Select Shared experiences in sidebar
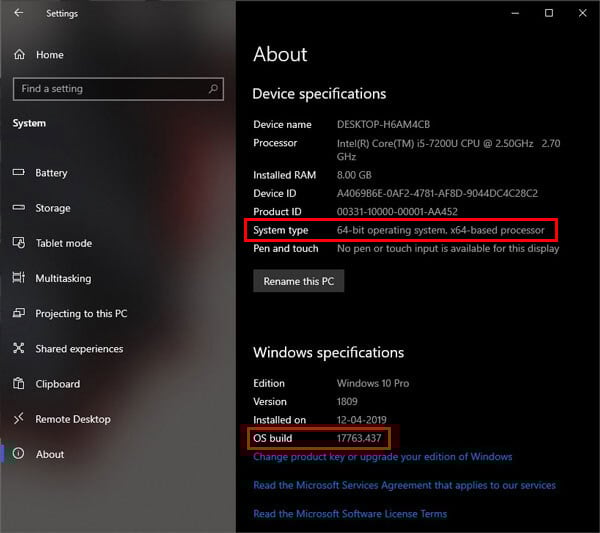 tap(79, 349)
